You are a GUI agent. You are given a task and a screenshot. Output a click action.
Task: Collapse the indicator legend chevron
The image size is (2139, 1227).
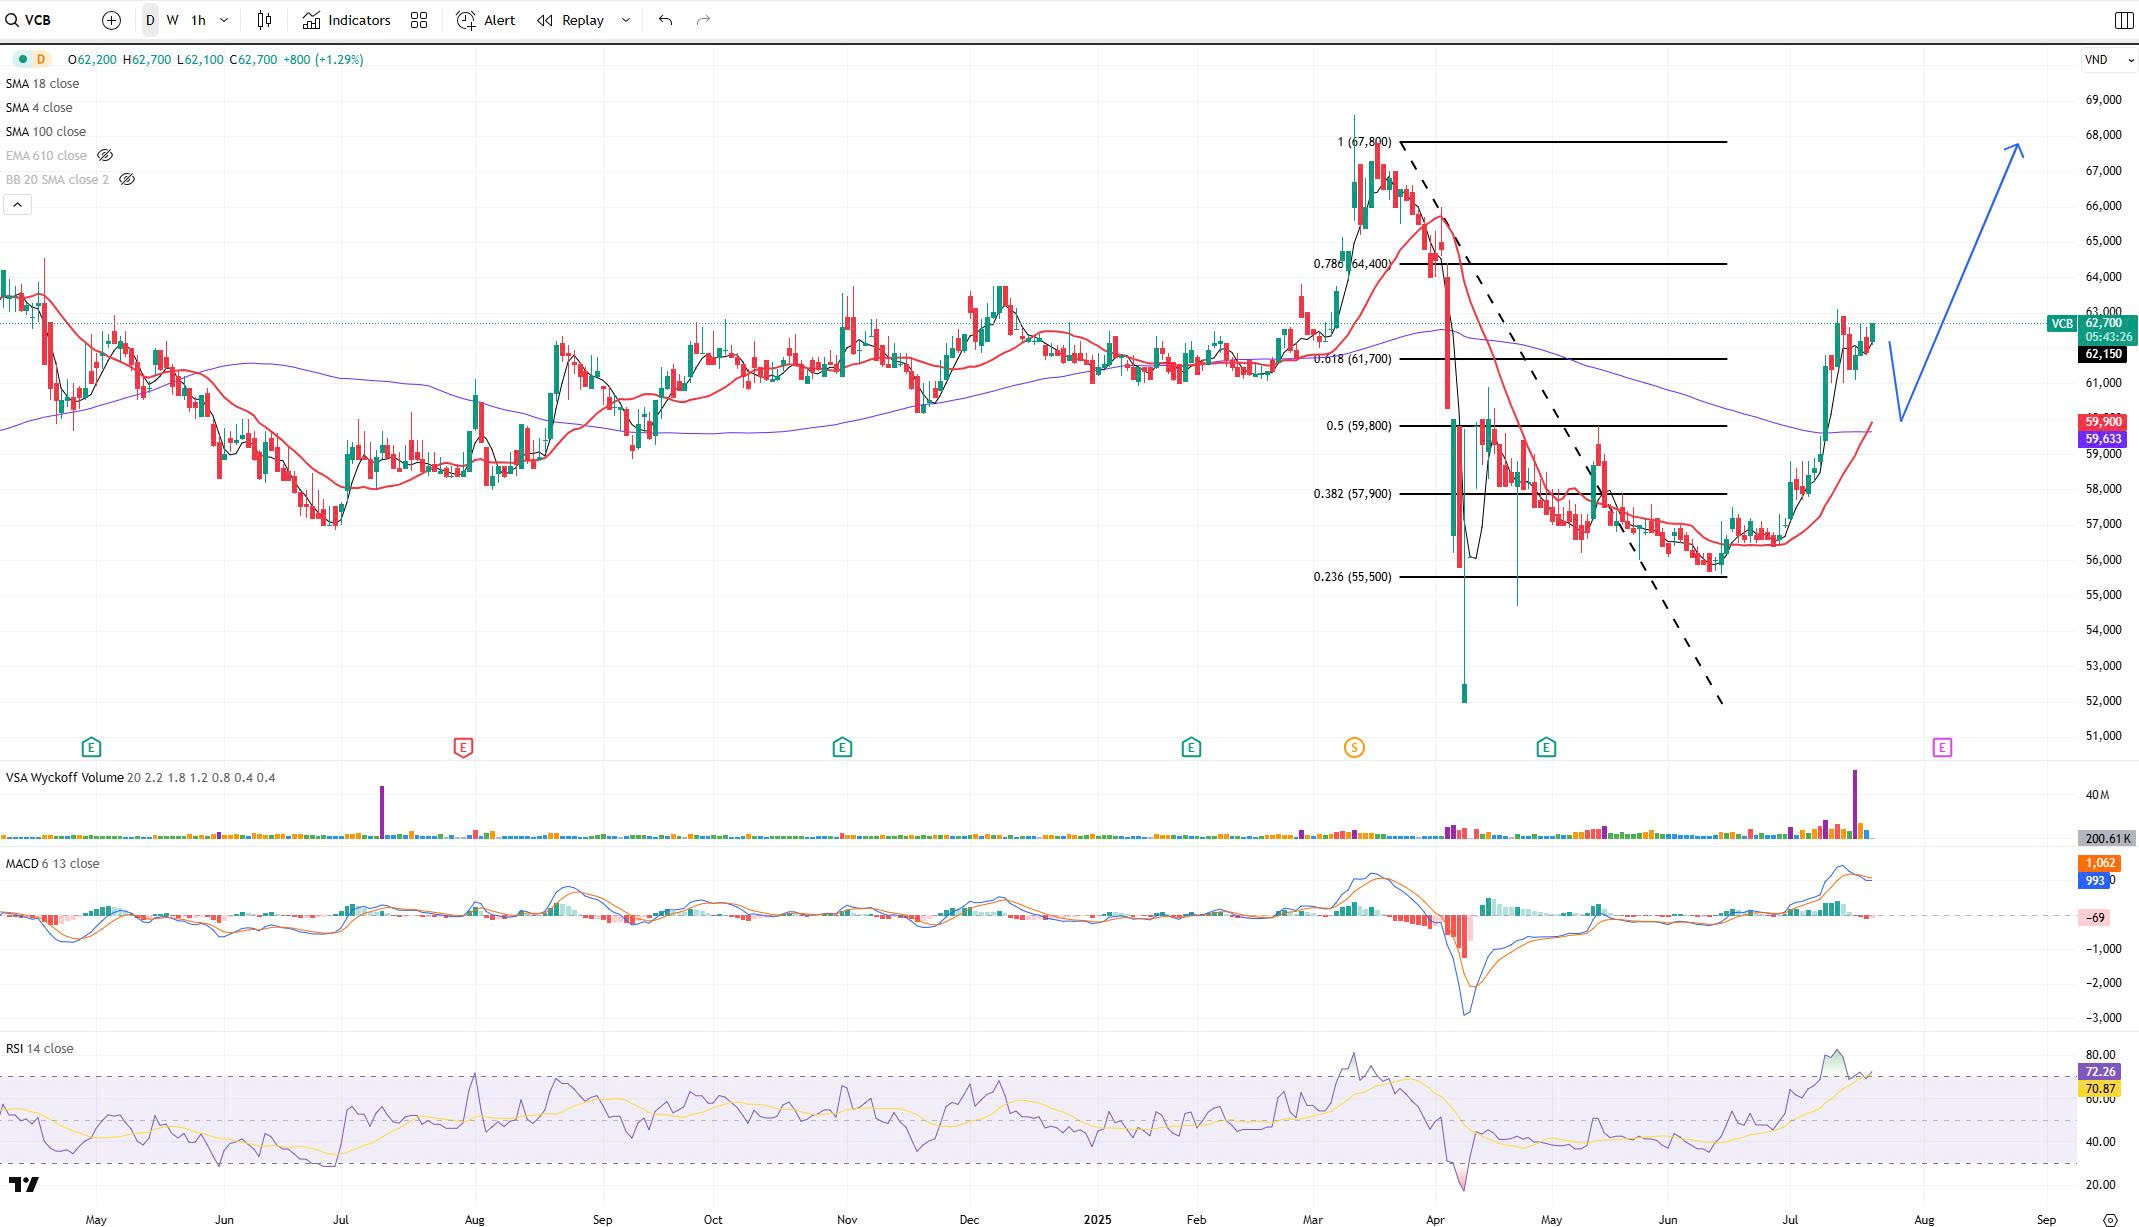coord(17,205)
